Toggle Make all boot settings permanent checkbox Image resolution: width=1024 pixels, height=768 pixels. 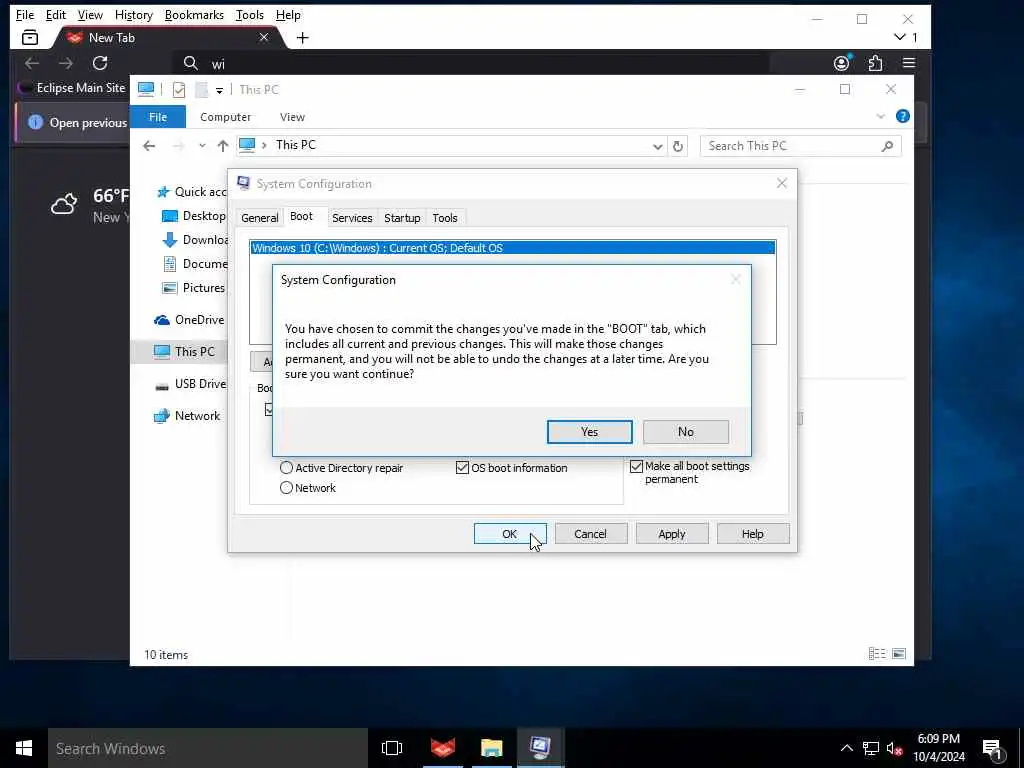coord(636,466)
